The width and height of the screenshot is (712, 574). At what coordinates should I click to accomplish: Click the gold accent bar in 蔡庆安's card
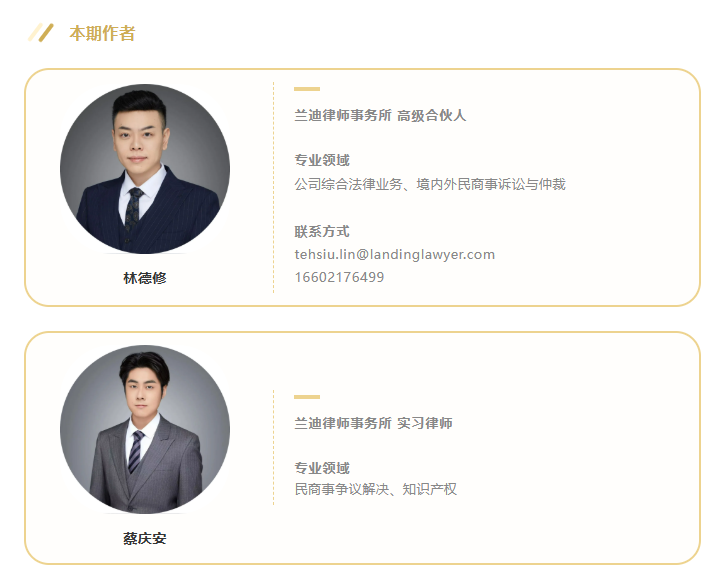[307, 397]
